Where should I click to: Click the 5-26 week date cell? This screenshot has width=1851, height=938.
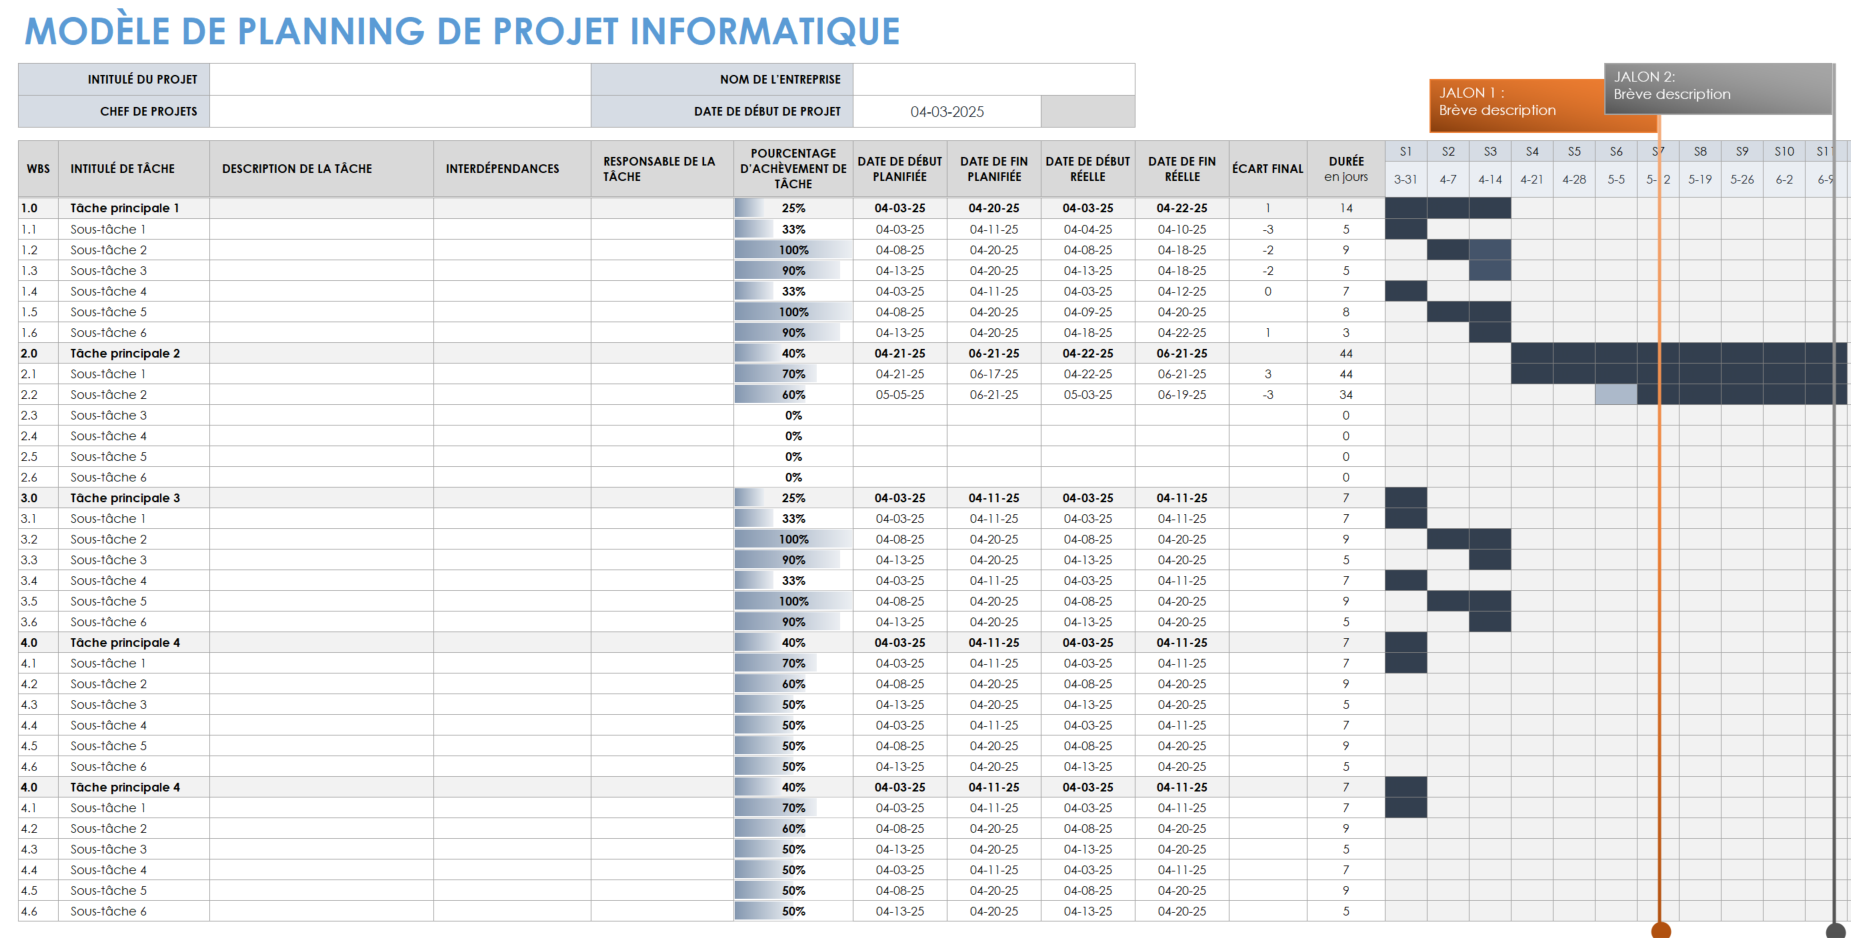coord(1742,180)
